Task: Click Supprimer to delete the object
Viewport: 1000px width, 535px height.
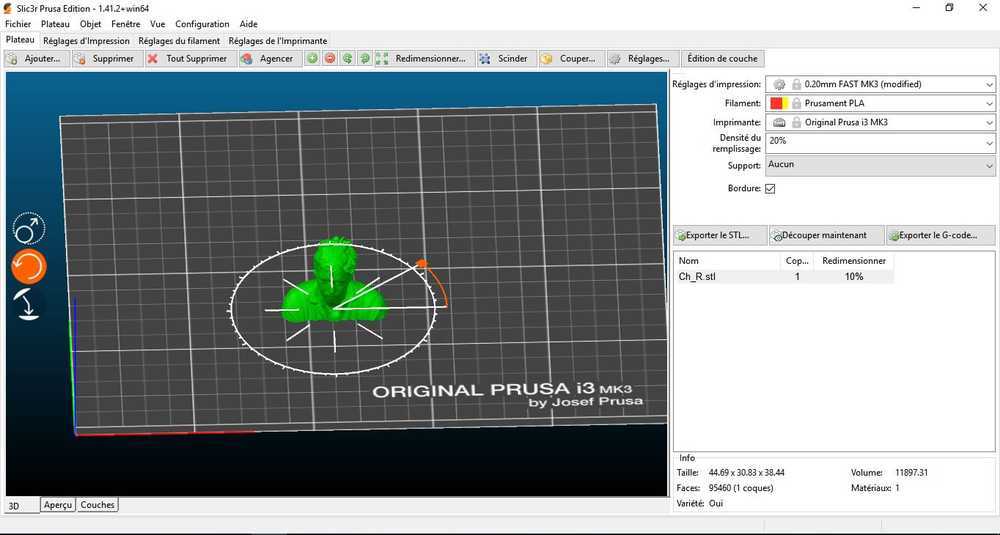Action: point(105,59)
